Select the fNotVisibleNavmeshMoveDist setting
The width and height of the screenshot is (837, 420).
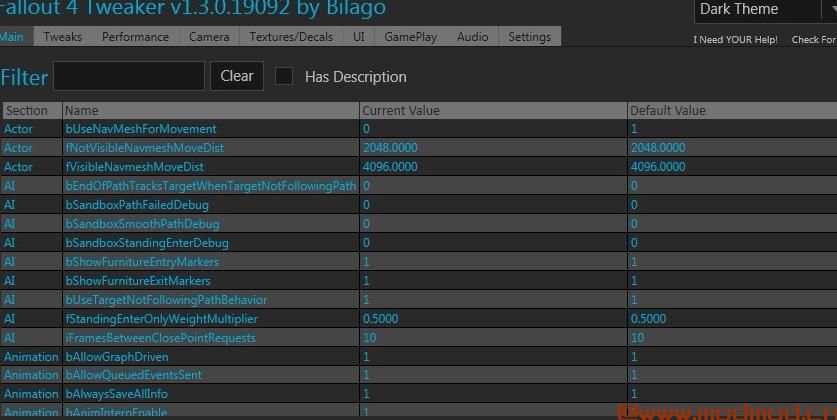click(145, 148)
